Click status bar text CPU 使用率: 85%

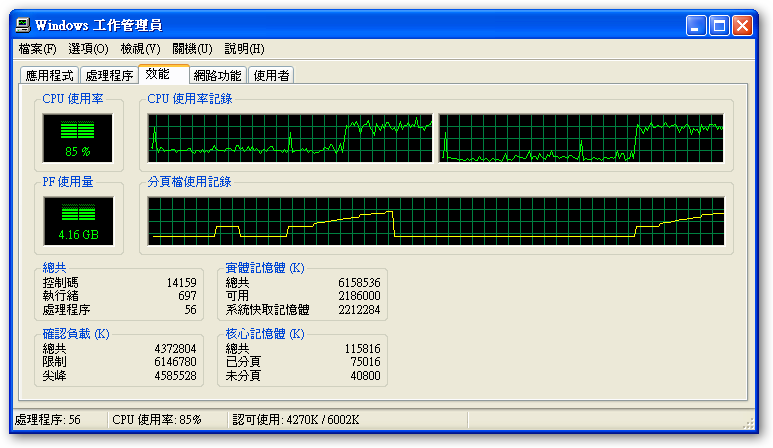pos(157,420)
